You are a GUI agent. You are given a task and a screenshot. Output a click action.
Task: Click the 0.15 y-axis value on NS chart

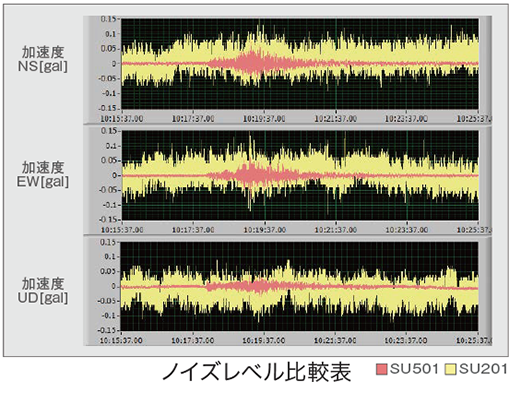pos(108,19)
